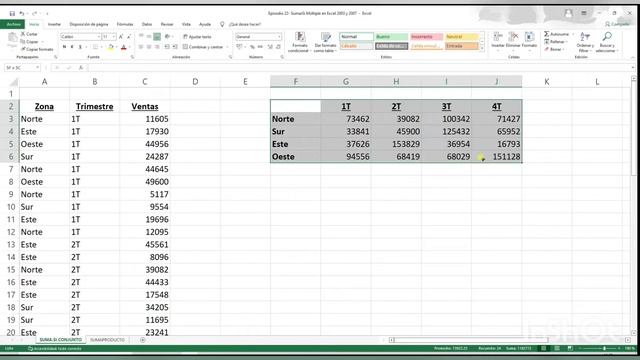640x360 pixels.
Task: Increase indent in alignment group
Action: pyautogui.click(x=175, y=47)
